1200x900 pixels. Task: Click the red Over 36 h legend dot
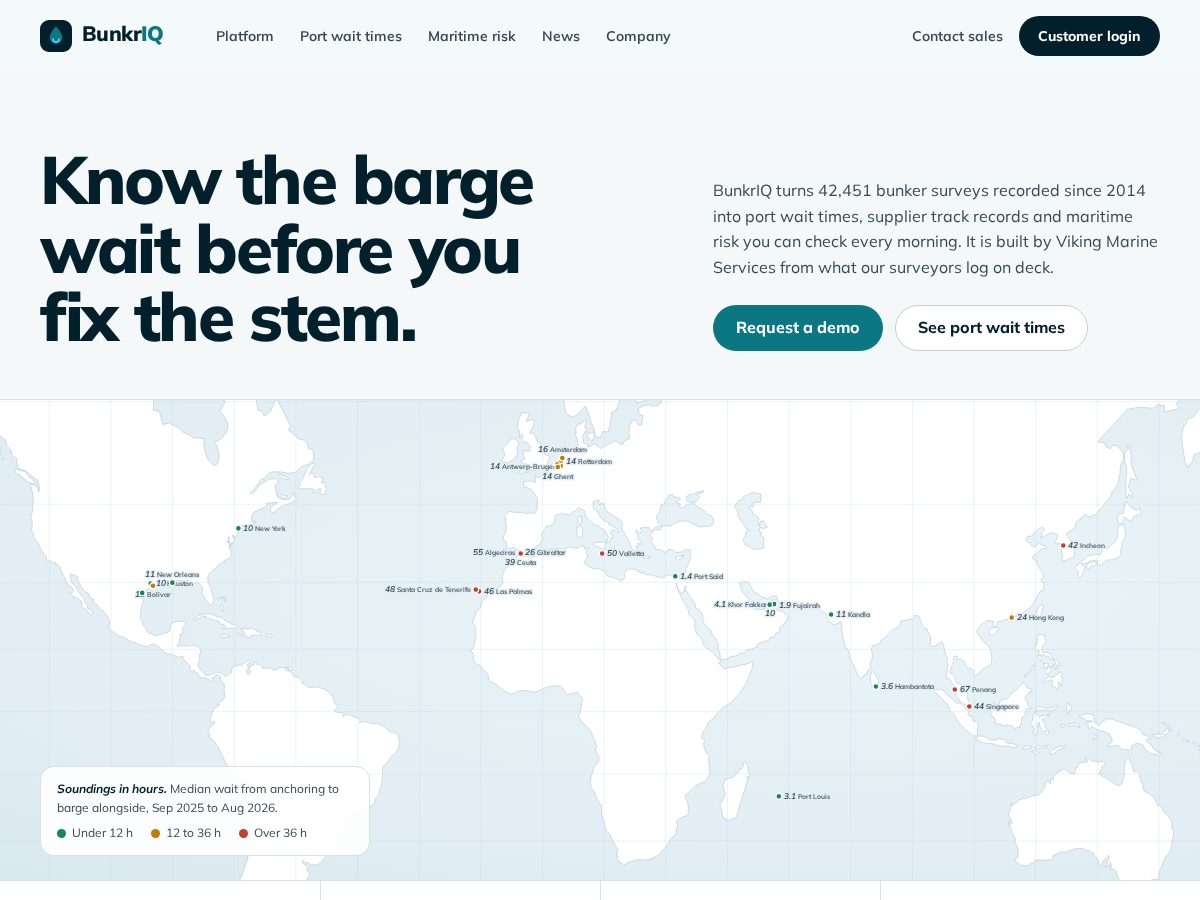click(x=244, y=833)
